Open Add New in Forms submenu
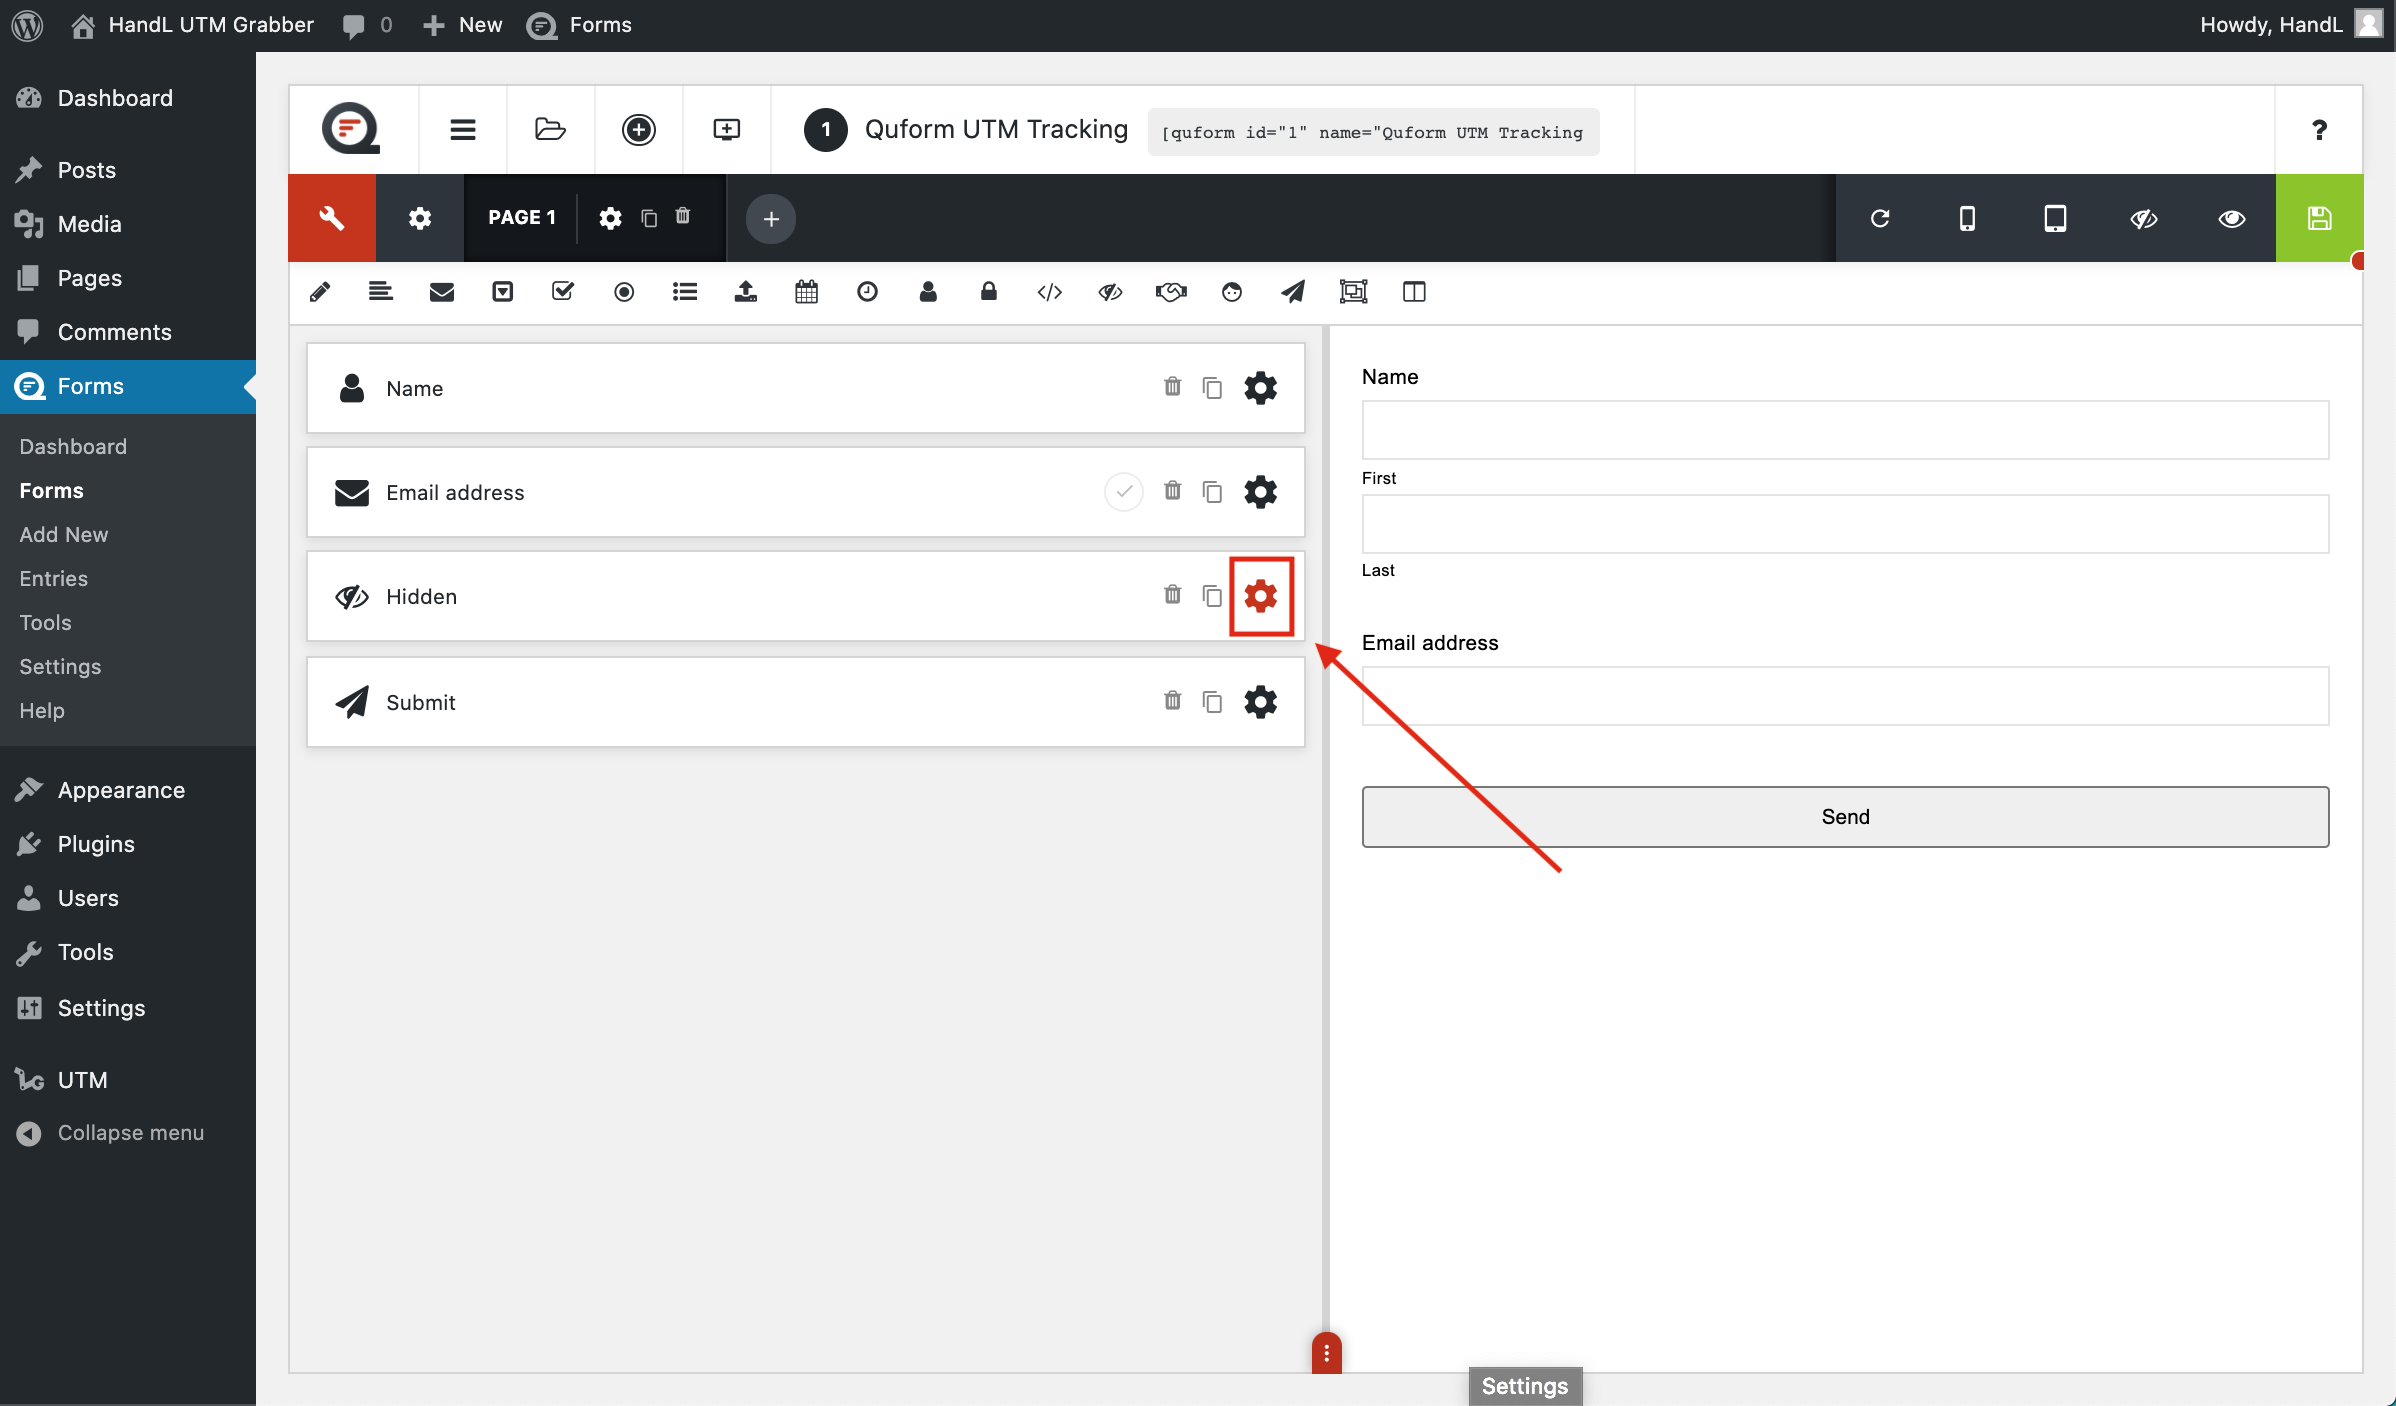The height and width of the screenshot is (1406, 2396). tap(64, 534)
